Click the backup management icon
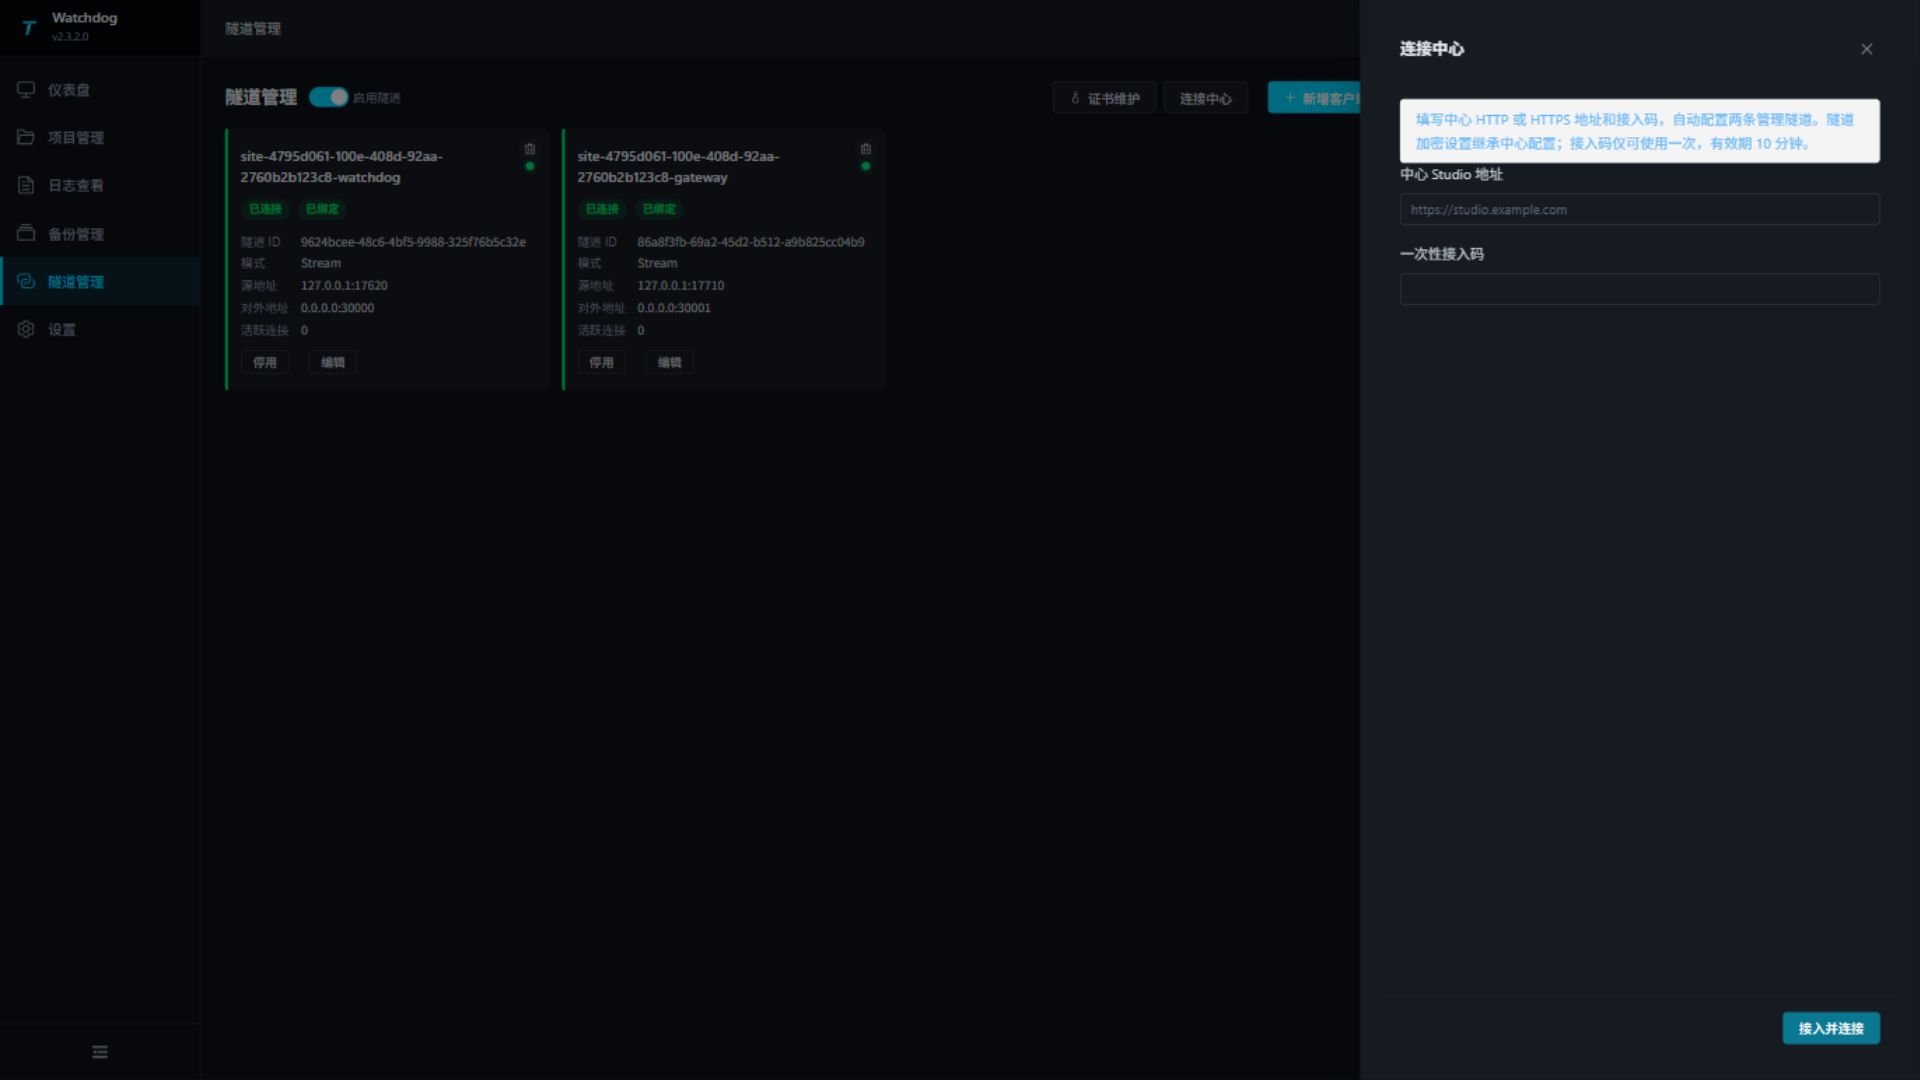The height and width of the screenshot is (1080, 1920). pos(26,233)
